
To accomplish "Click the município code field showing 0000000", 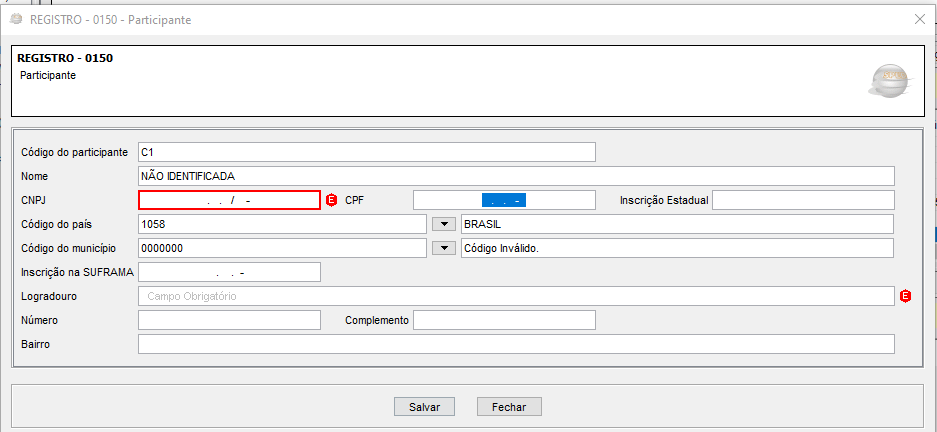I will point(282,248).
